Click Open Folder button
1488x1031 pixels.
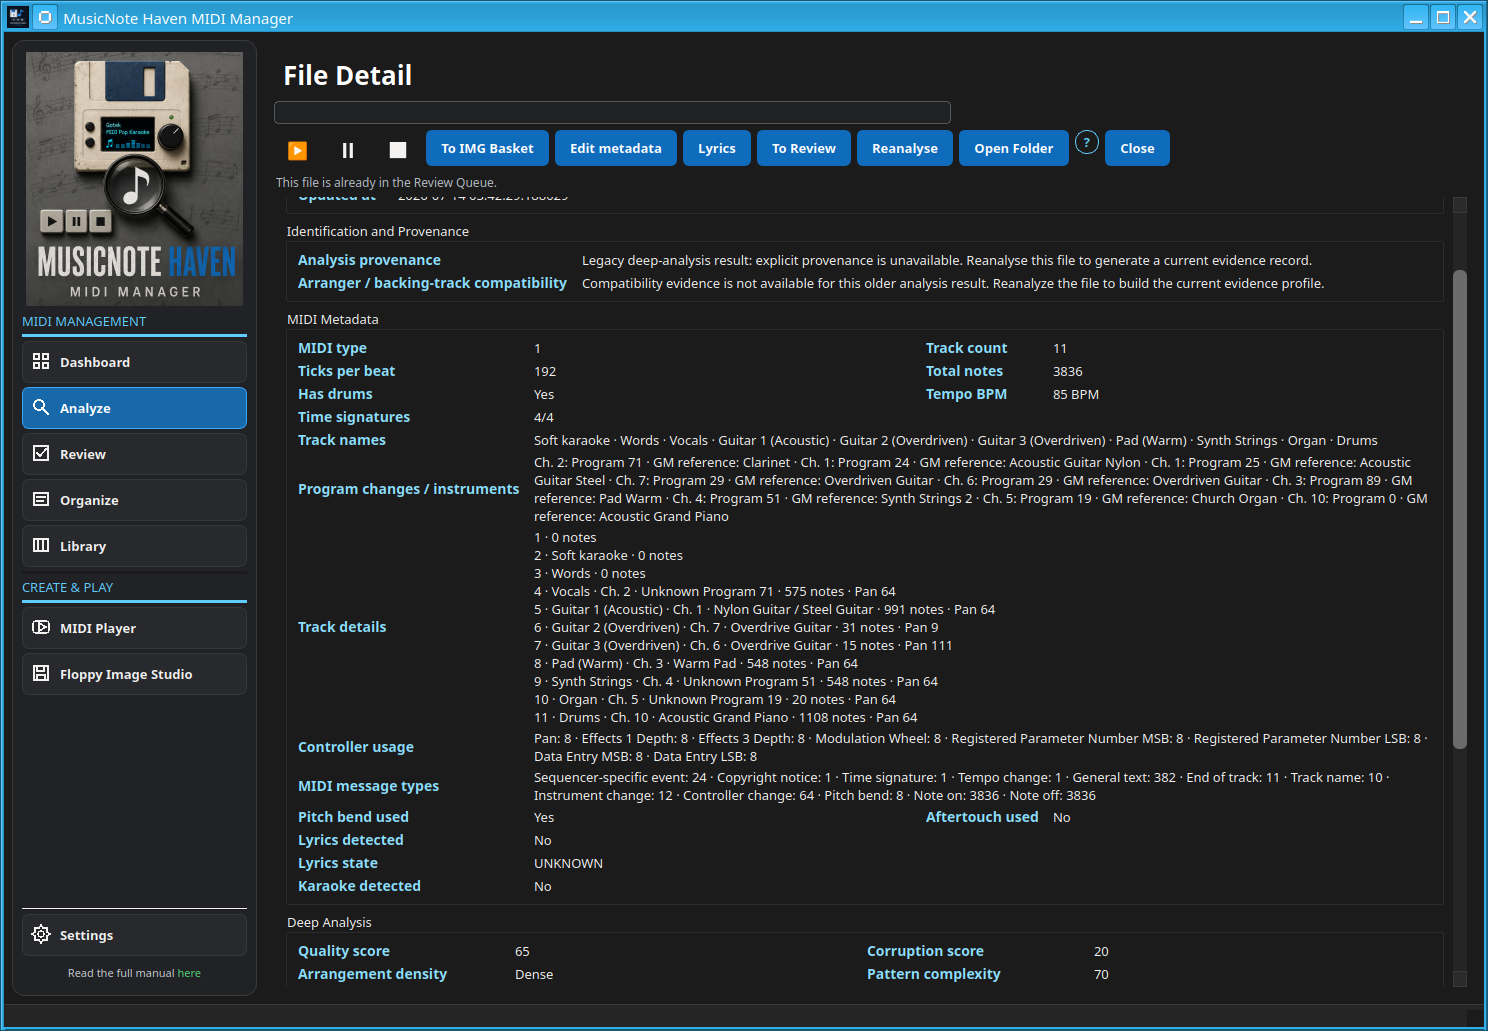point(1014,148)
